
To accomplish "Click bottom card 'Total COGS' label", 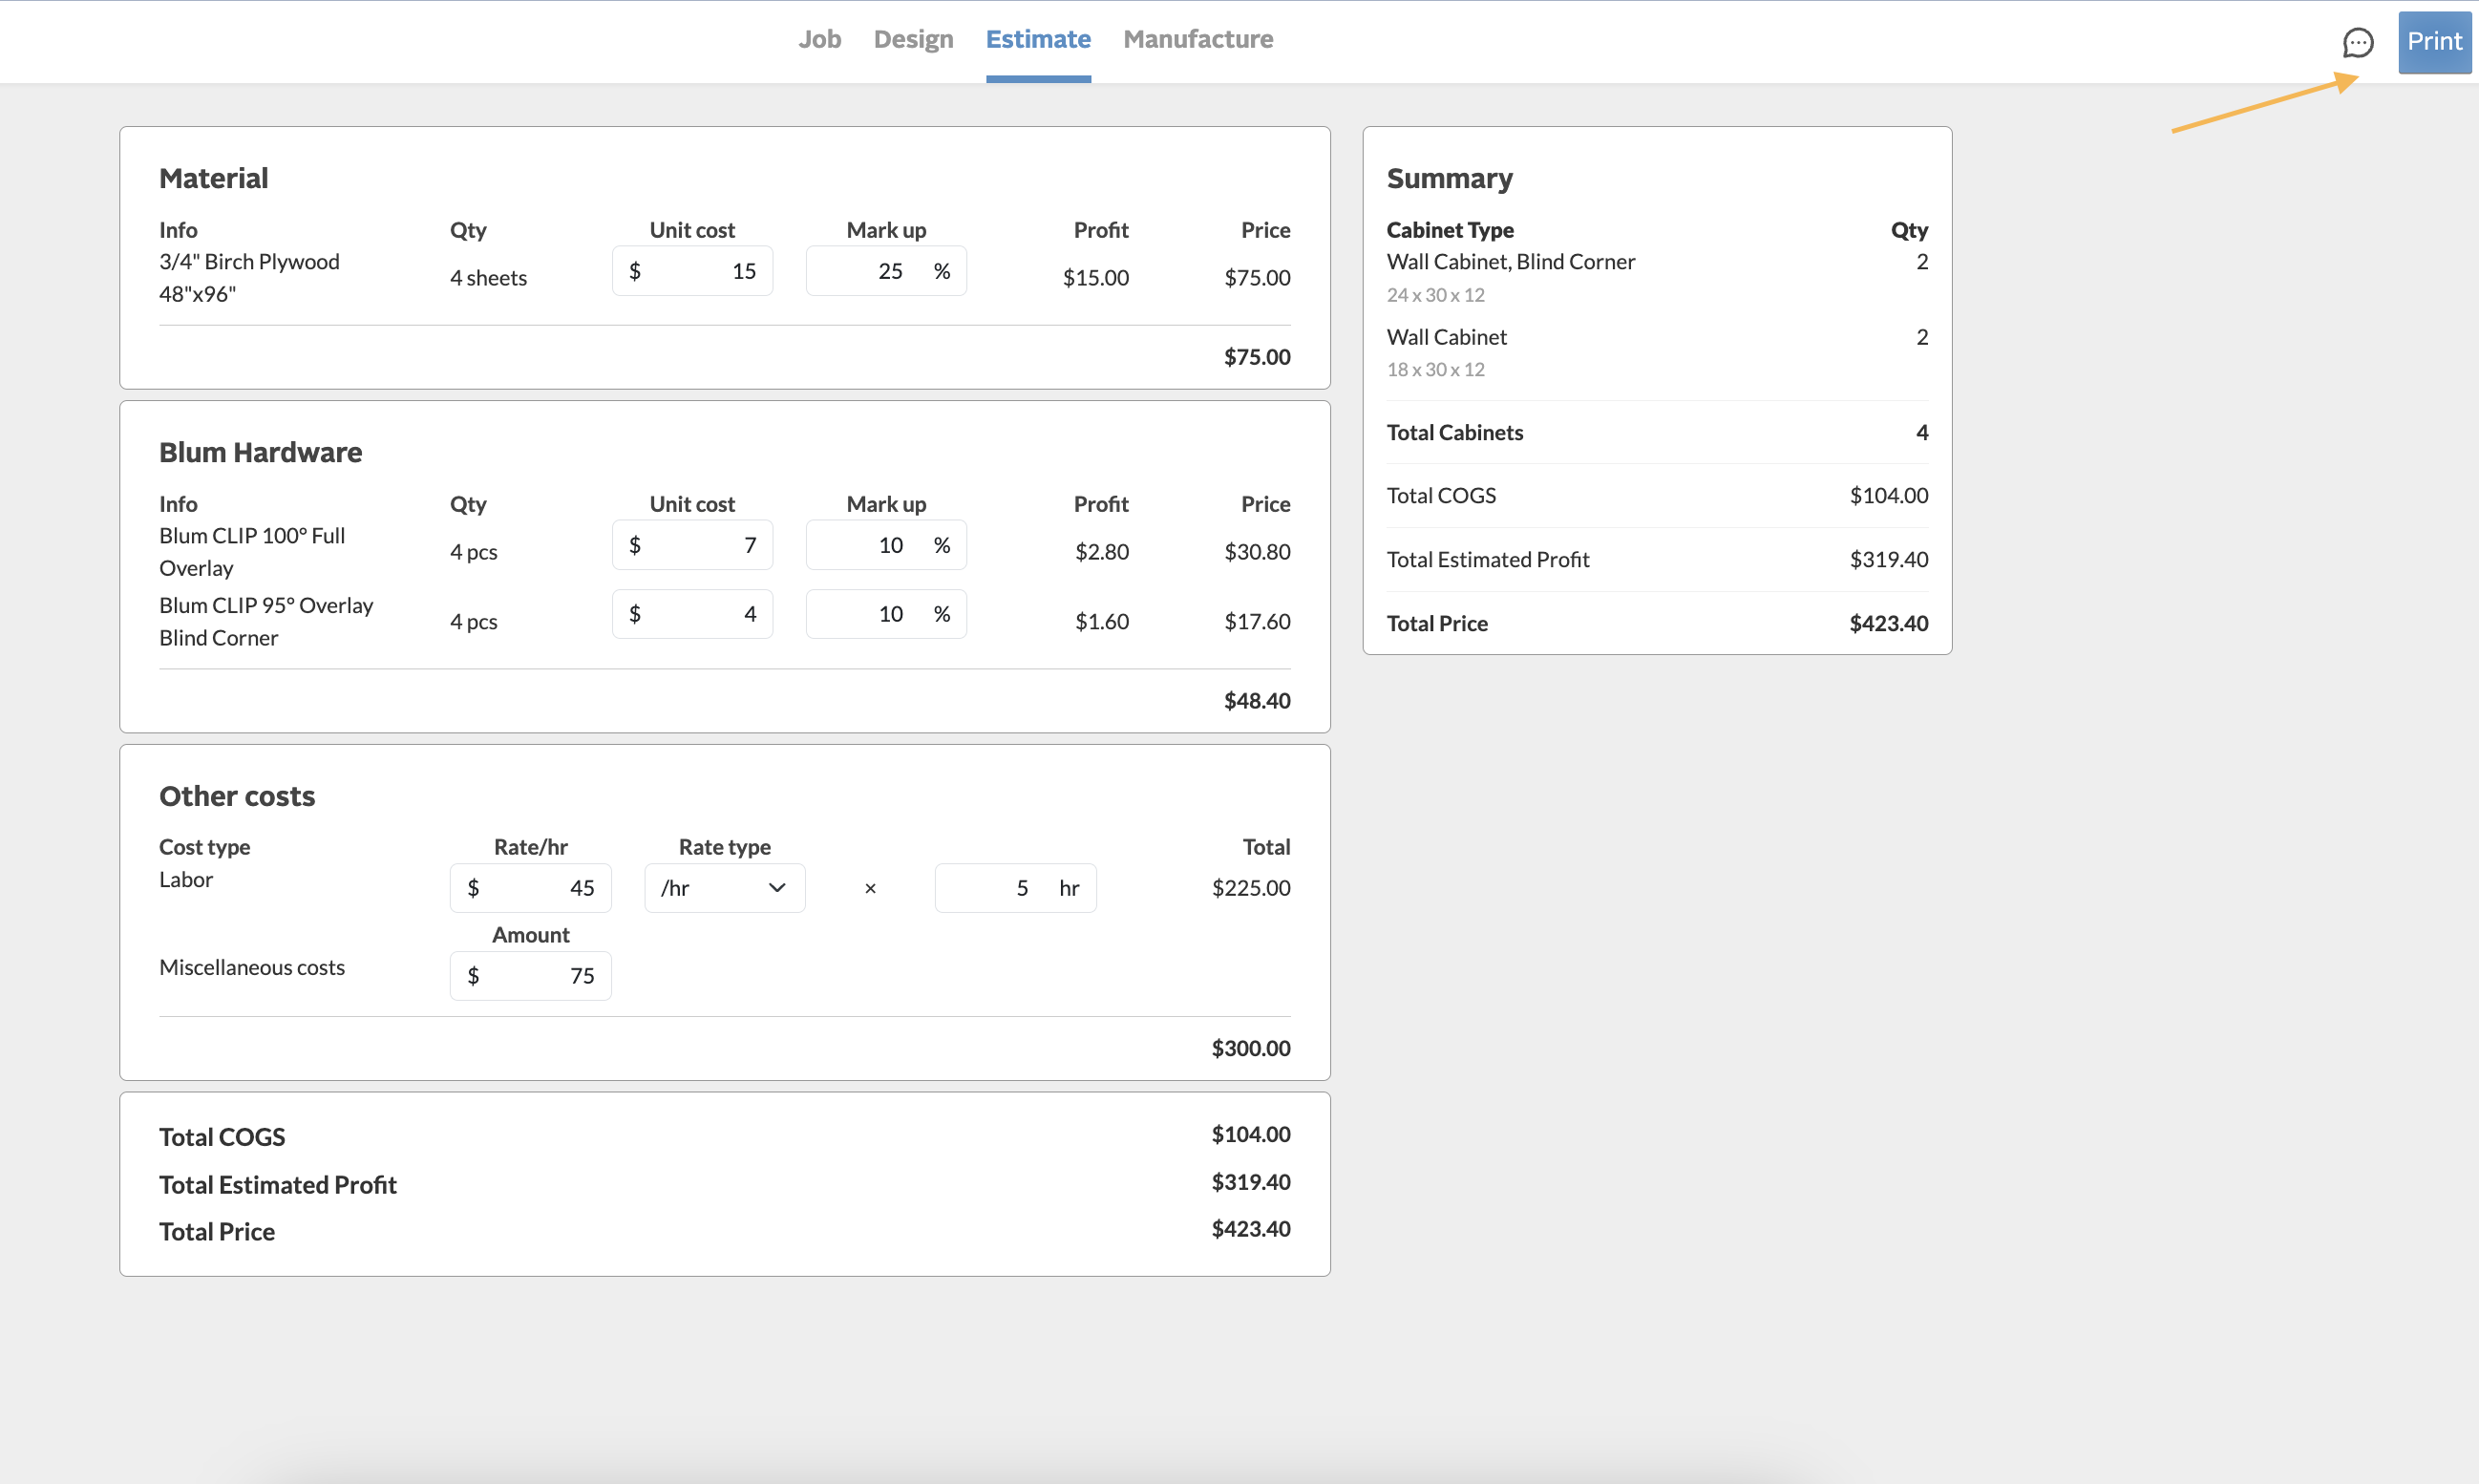I will pyautogui.click(x=222, y=1137).
